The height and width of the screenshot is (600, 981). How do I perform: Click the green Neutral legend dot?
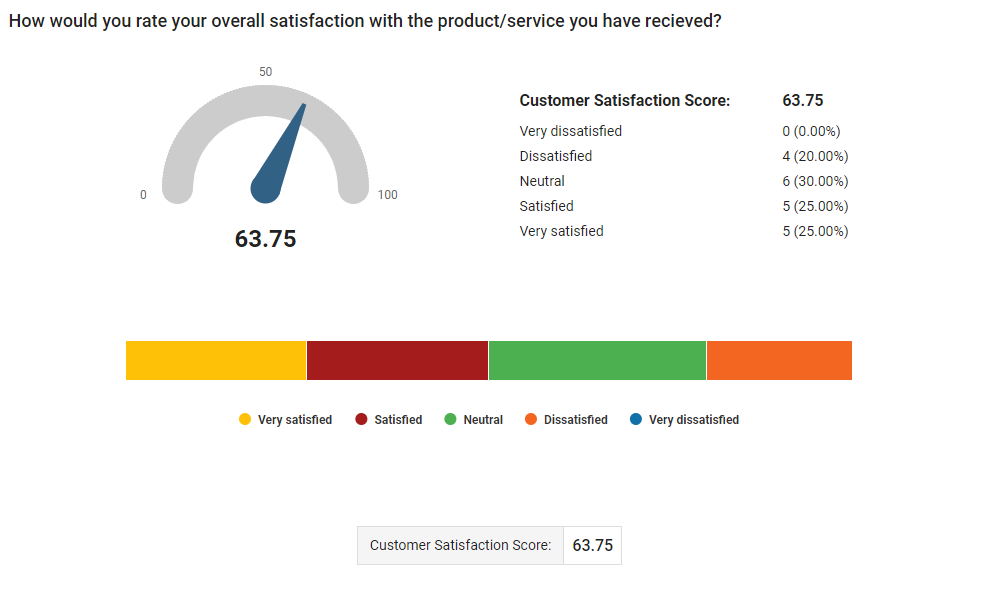pos(450,419)
